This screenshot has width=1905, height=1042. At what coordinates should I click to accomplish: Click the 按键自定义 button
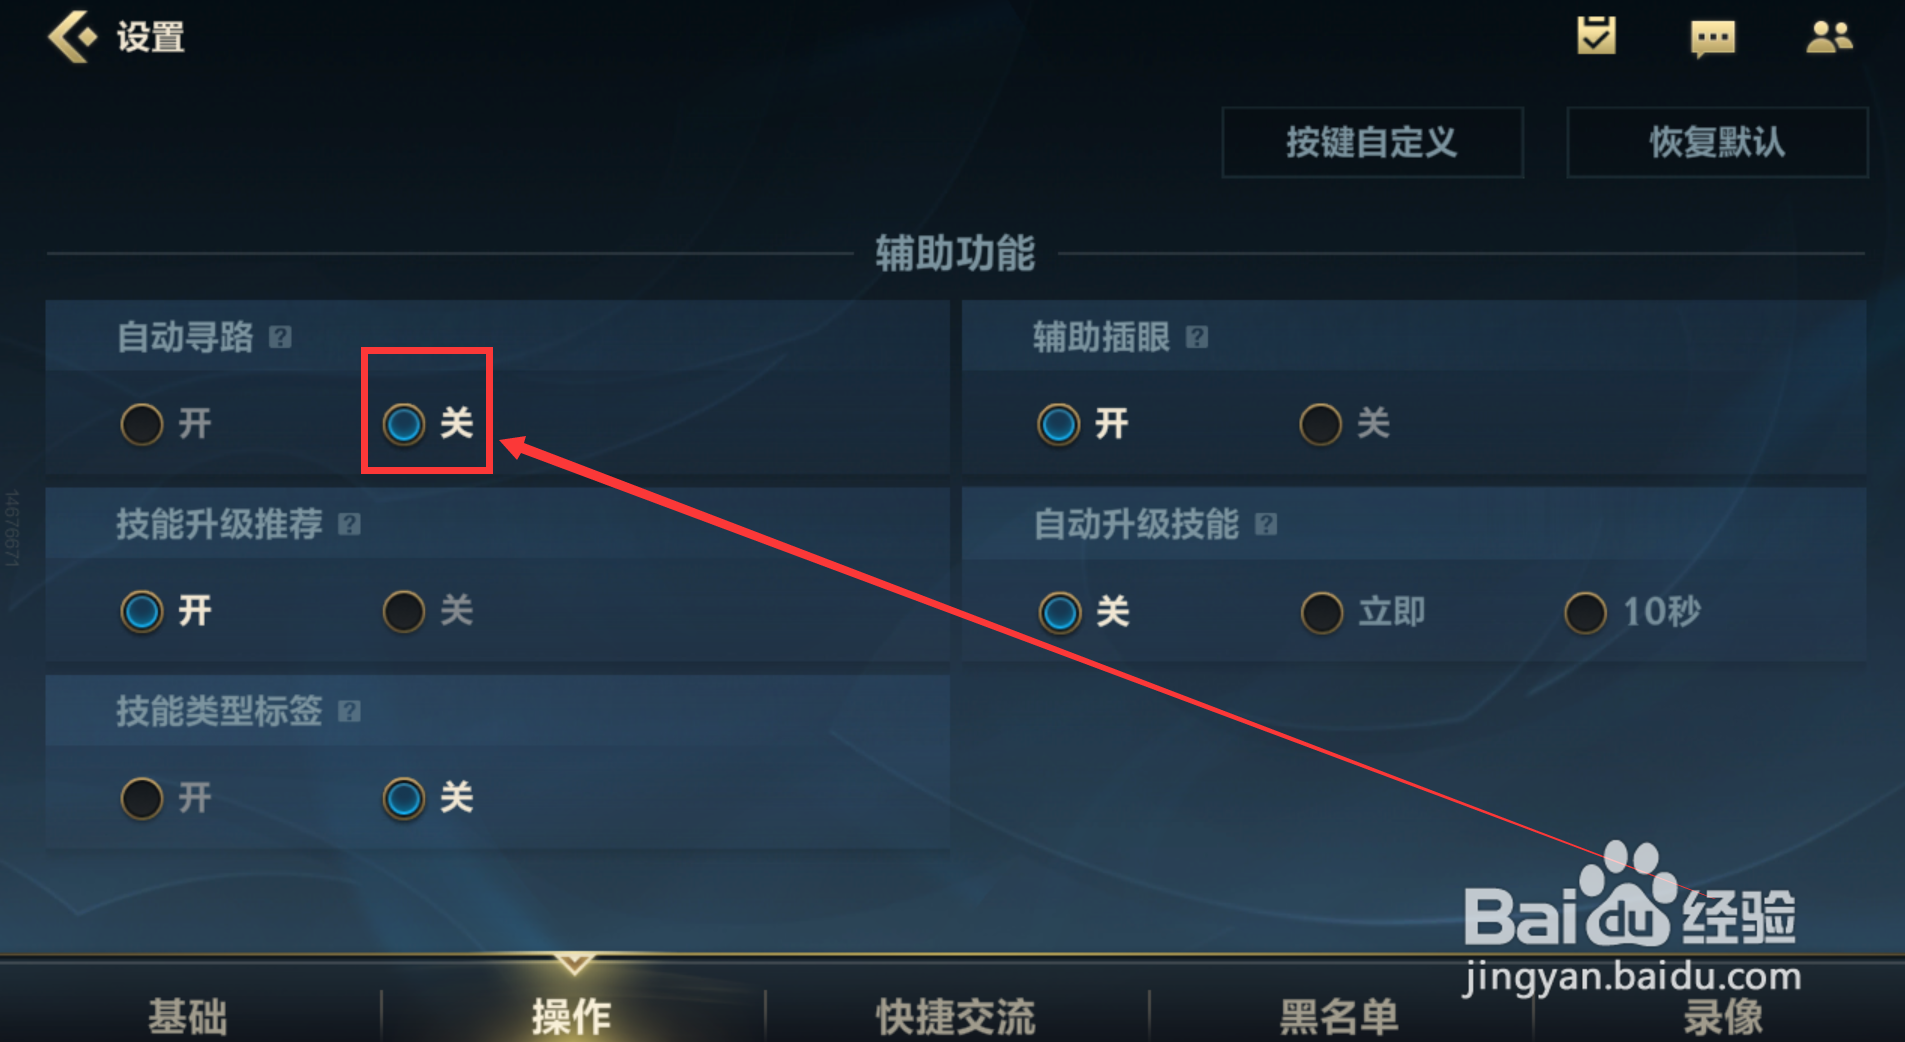1372,142
